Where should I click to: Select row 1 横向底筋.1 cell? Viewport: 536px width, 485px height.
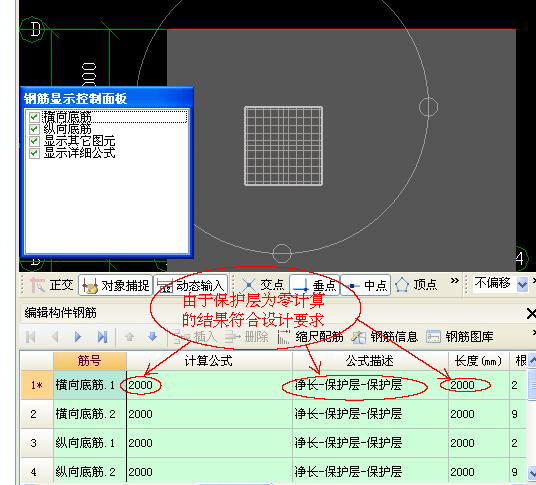coord(90,385)
